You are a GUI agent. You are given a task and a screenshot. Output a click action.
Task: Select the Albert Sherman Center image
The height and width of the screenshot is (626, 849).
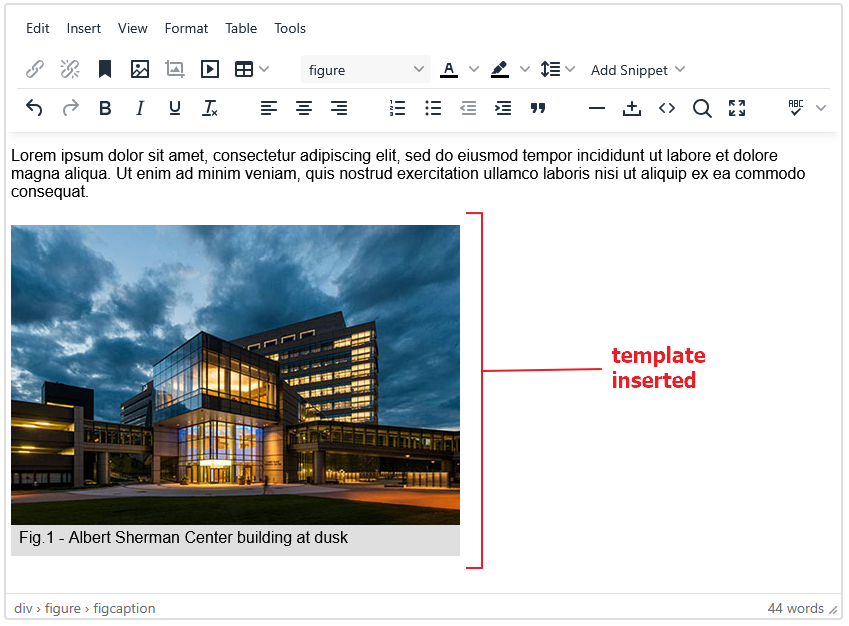235,375
